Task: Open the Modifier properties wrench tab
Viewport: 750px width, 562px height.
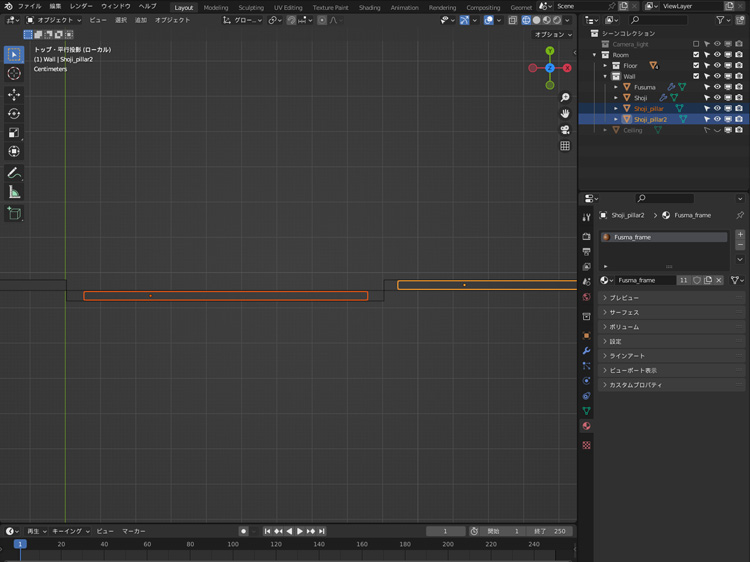Action: click(586, 351)
